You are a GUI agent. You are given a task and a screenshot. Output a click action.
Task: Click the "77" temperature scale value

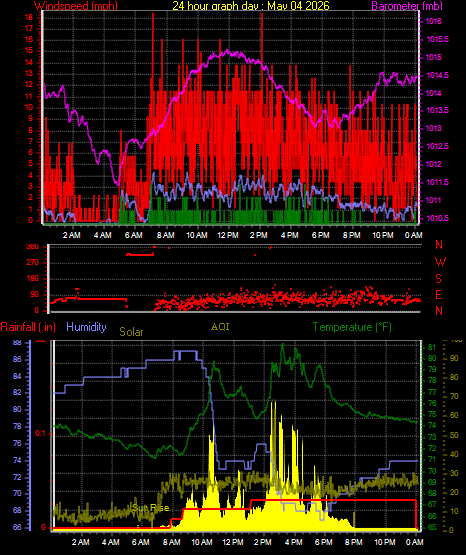click(432, 393)
